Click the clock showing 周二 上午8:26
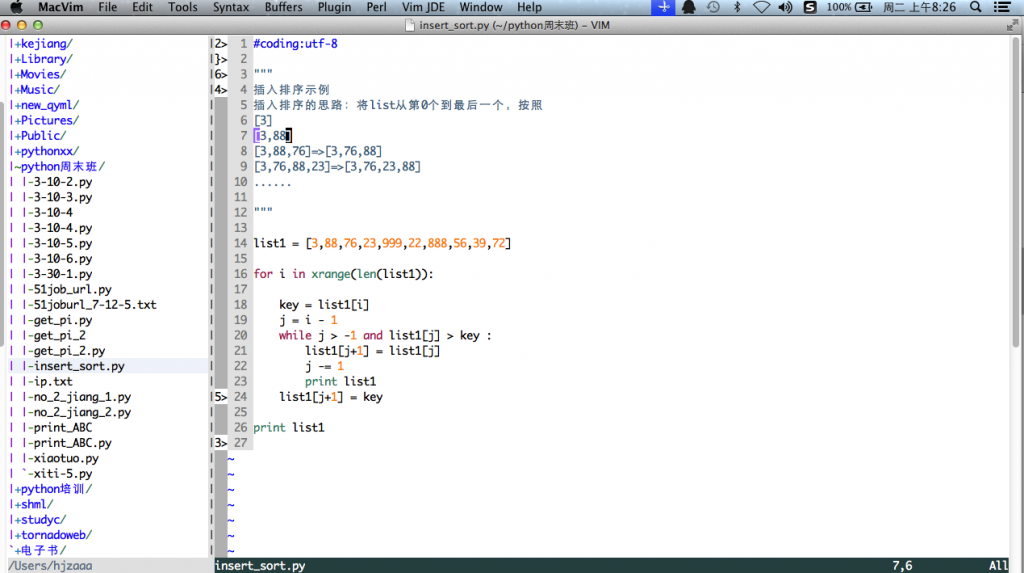The width and height of the screenshot is (1024, 573). pyautogui.click(x=920, y=7)
